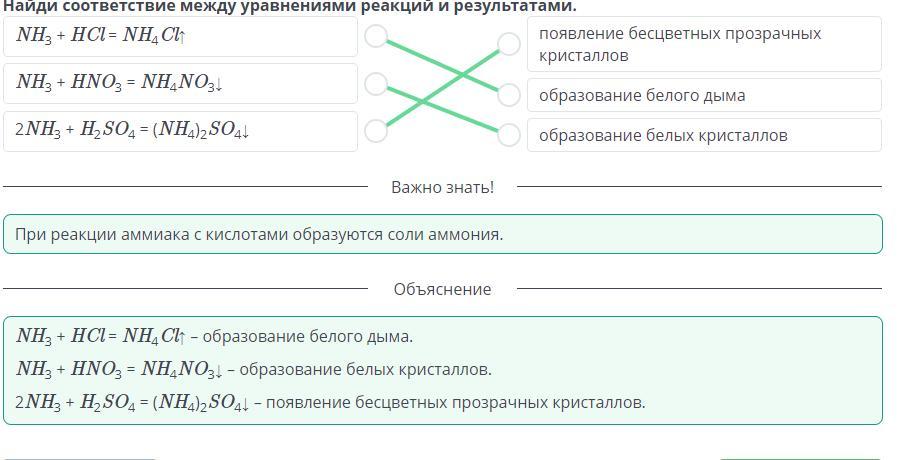Click the connector circle beside 2NH3 + H2SO4 equation
Screen dimensions: 902x460
pyautogui.click(x=376, y=130)
